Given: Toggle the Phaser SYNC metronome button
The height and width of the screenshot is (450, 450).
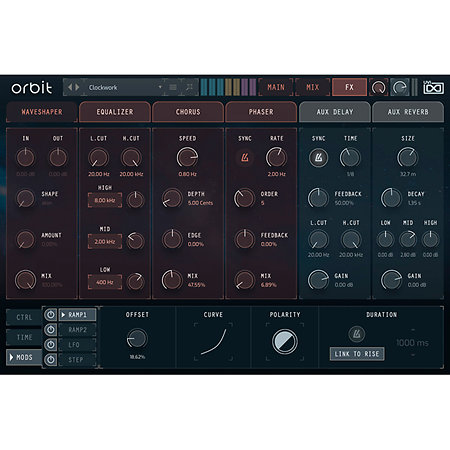Looking at the screenshot, I should click(245, 157).
